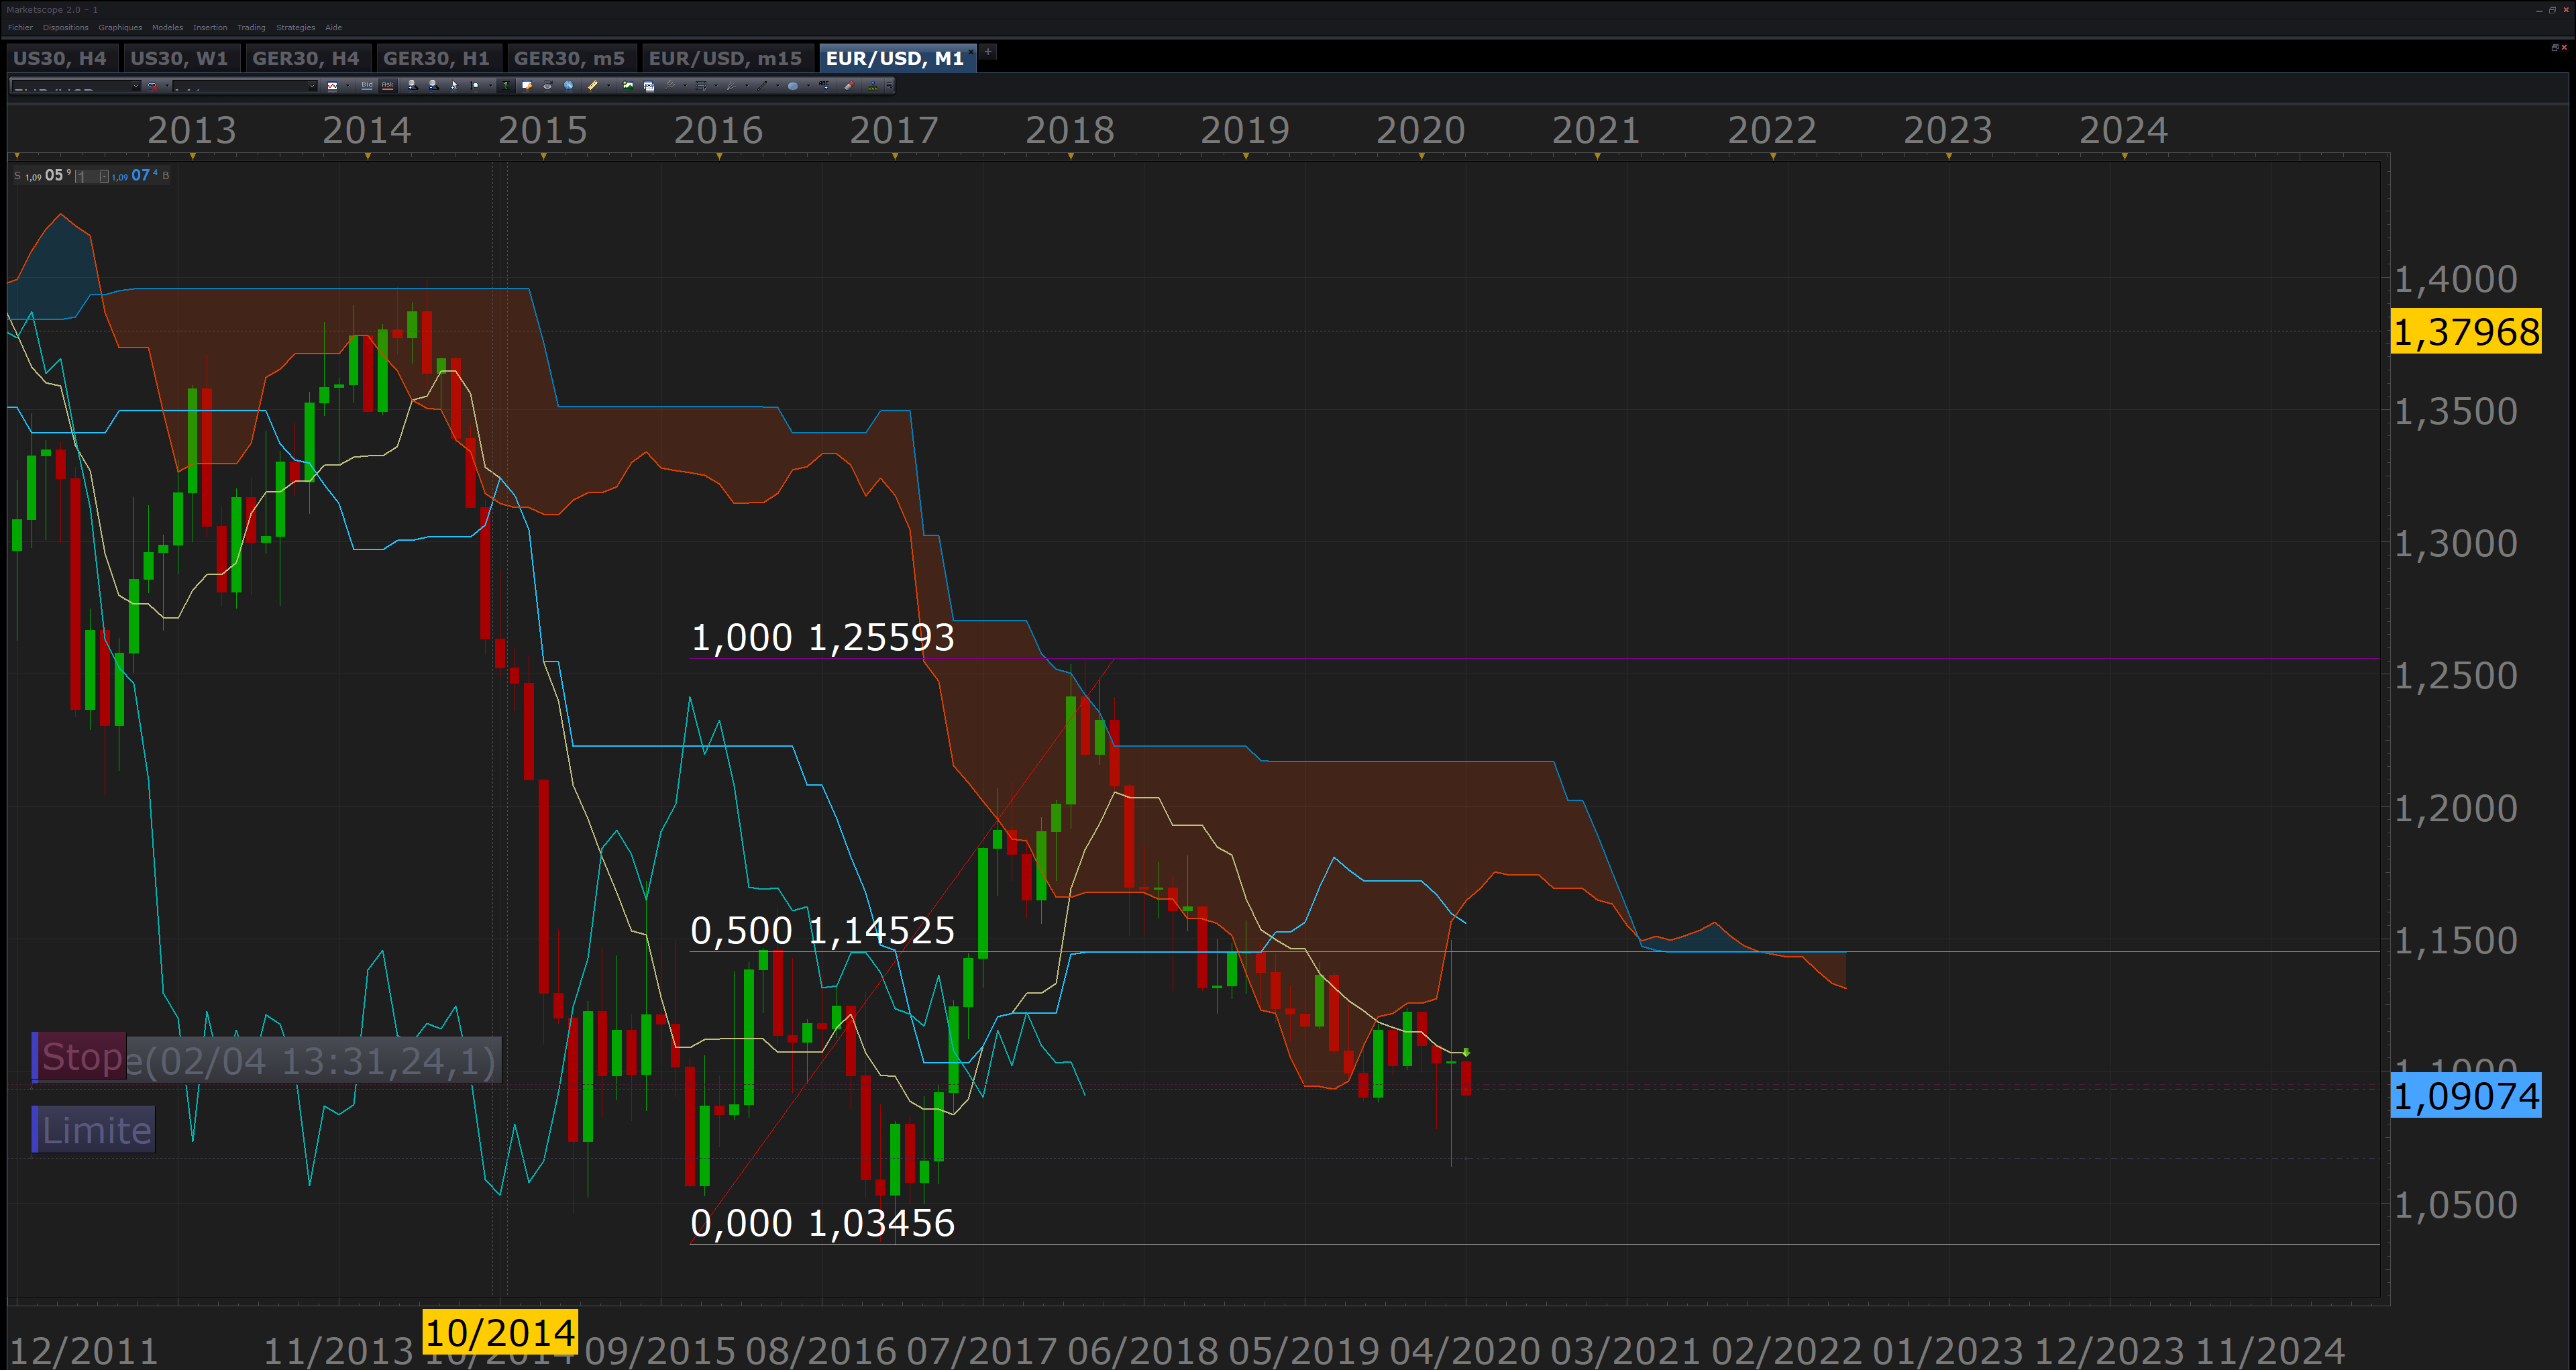Open the Graphiques menu
Screen dimensions: 2576x1370
point(120,28)
